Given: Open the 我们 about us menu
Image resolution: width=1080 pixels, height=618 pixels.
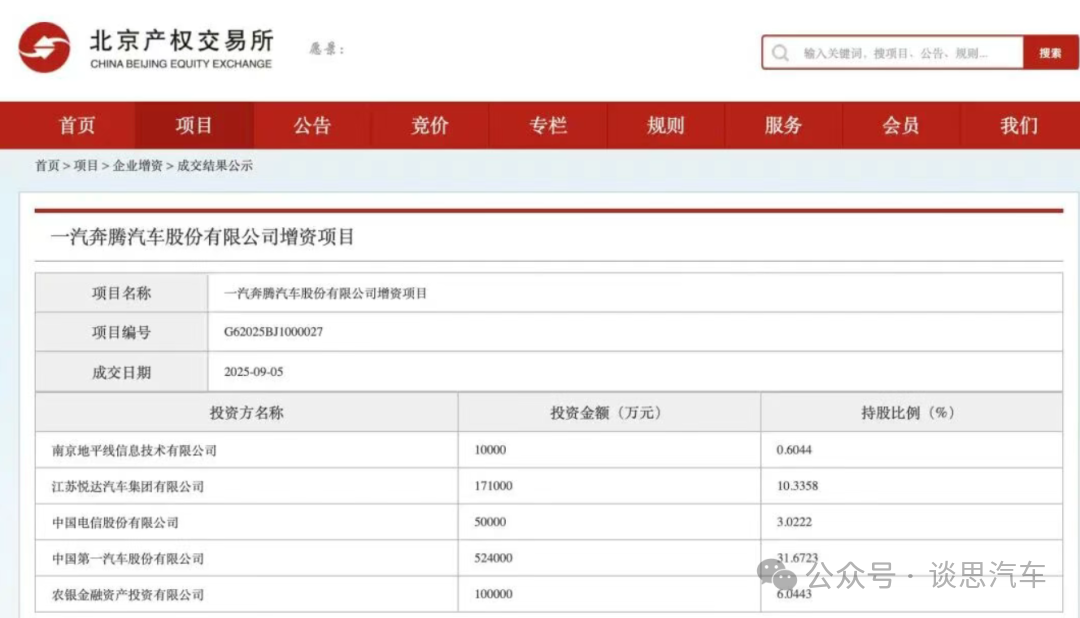Looking at the screenshot, I should pyautogui.click(x=1017, y=125).
